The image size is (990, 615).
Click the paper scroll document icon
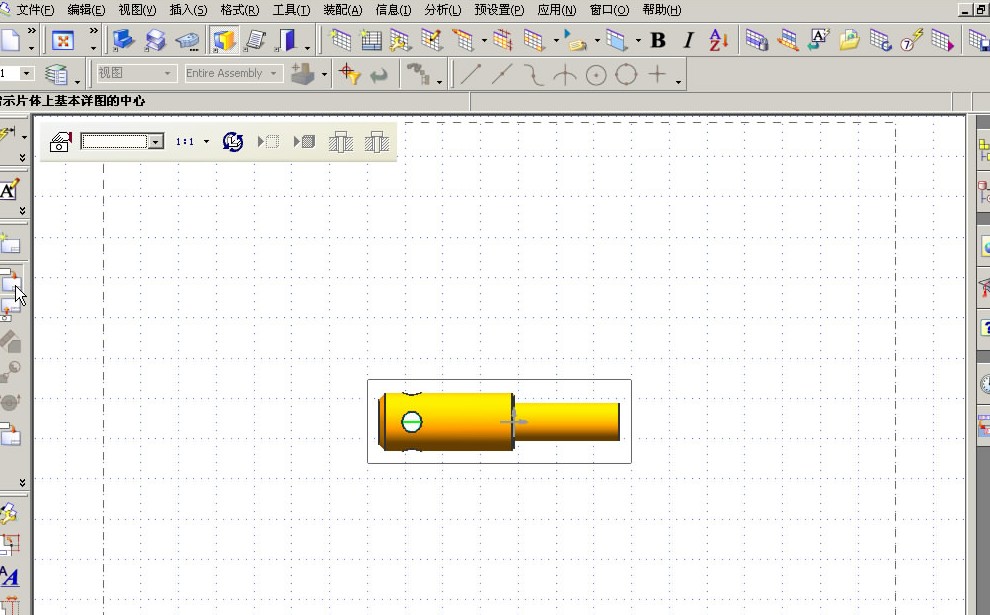[x=255, y=40]
